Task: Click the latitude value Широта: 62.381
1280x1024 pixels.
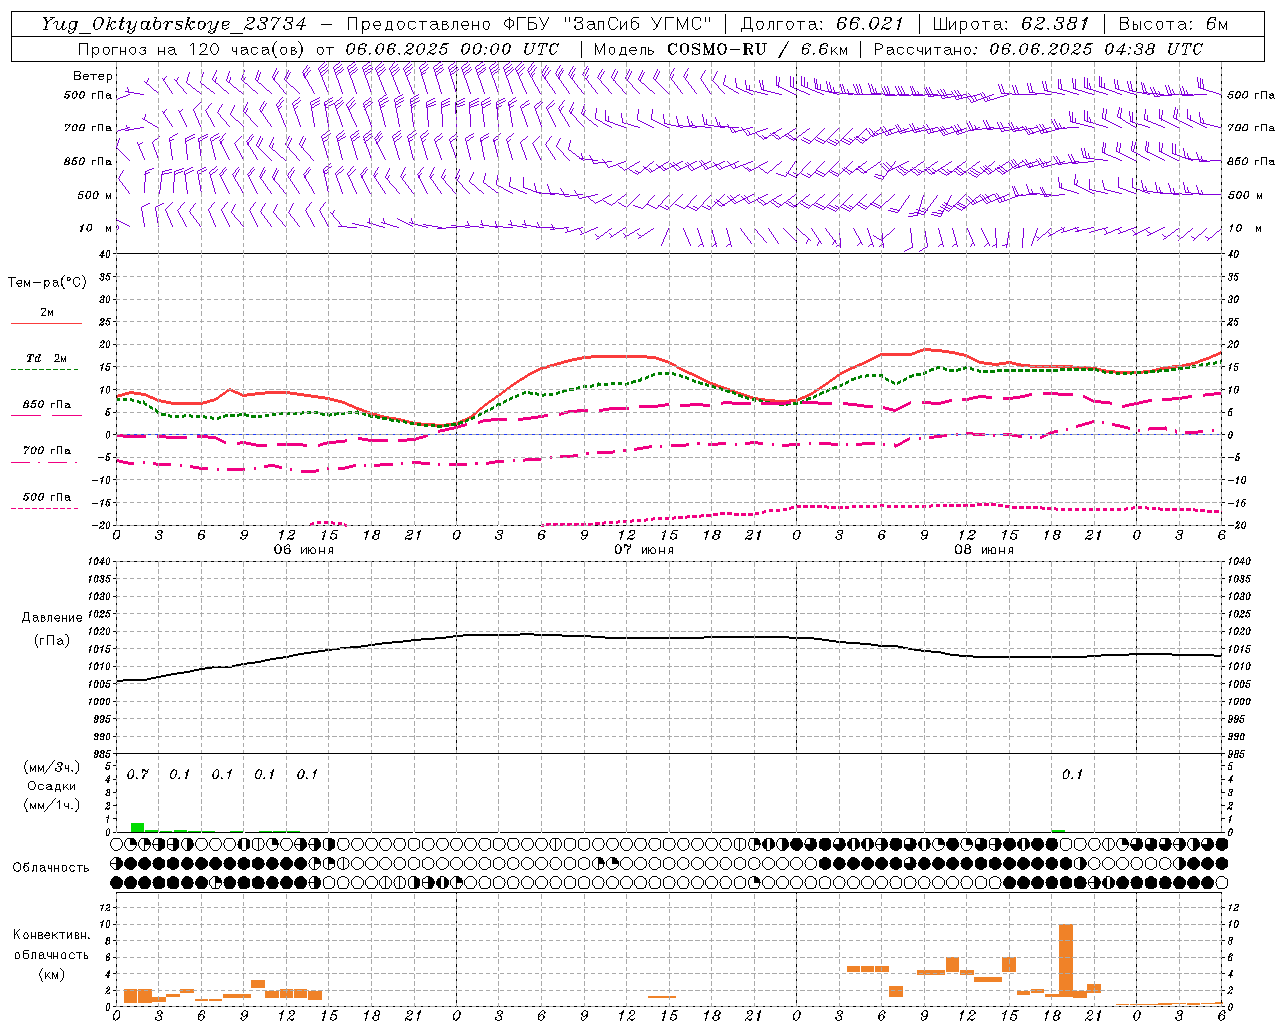Action: pyautogui.click(x=1011, y=24)
